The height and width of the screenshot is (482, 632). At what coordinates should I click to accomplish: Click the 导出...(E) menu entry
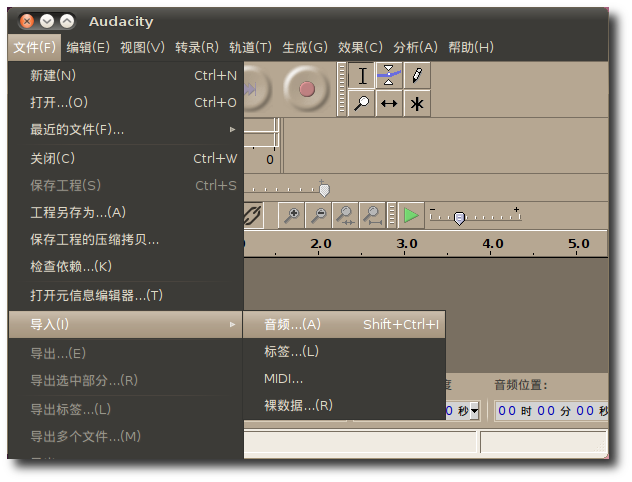click(126, 353)
